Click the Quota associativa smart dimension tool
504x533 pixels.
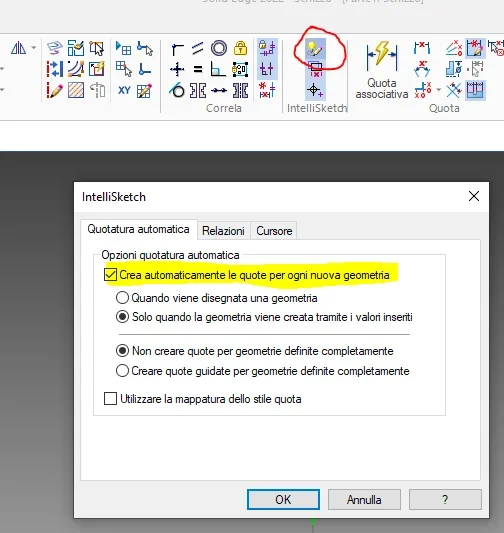coord(382,69)
